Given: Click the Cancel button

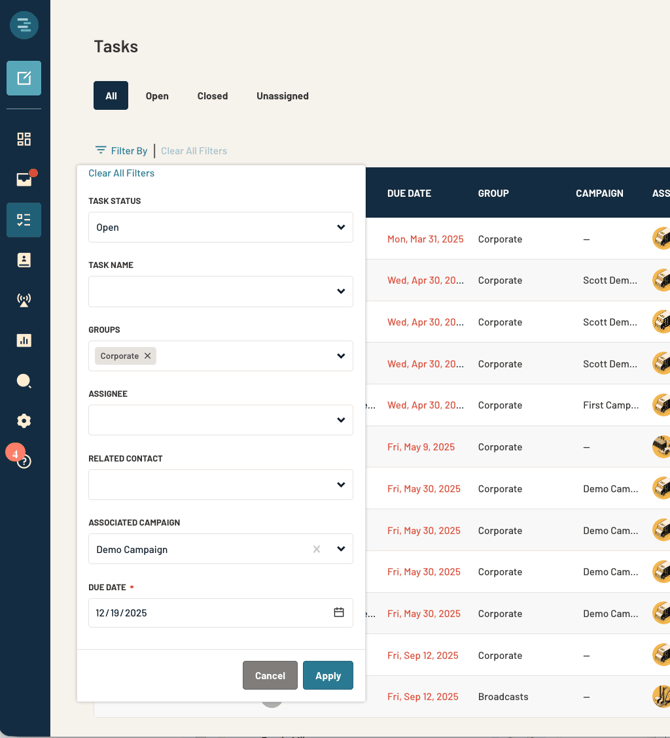Looking at the screenshot, I should pyautogui.click(x=270, y=675).
